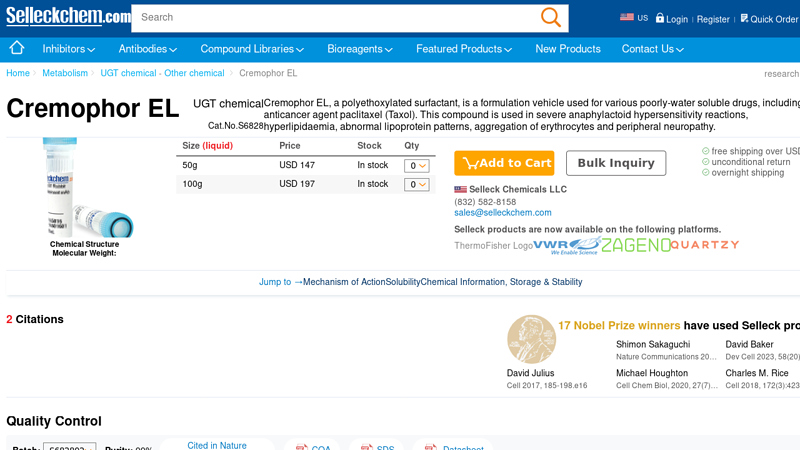This screenshot has width=800, height=450.
Task: Open the Zageno platform logo
Action: tap(634, 245)
